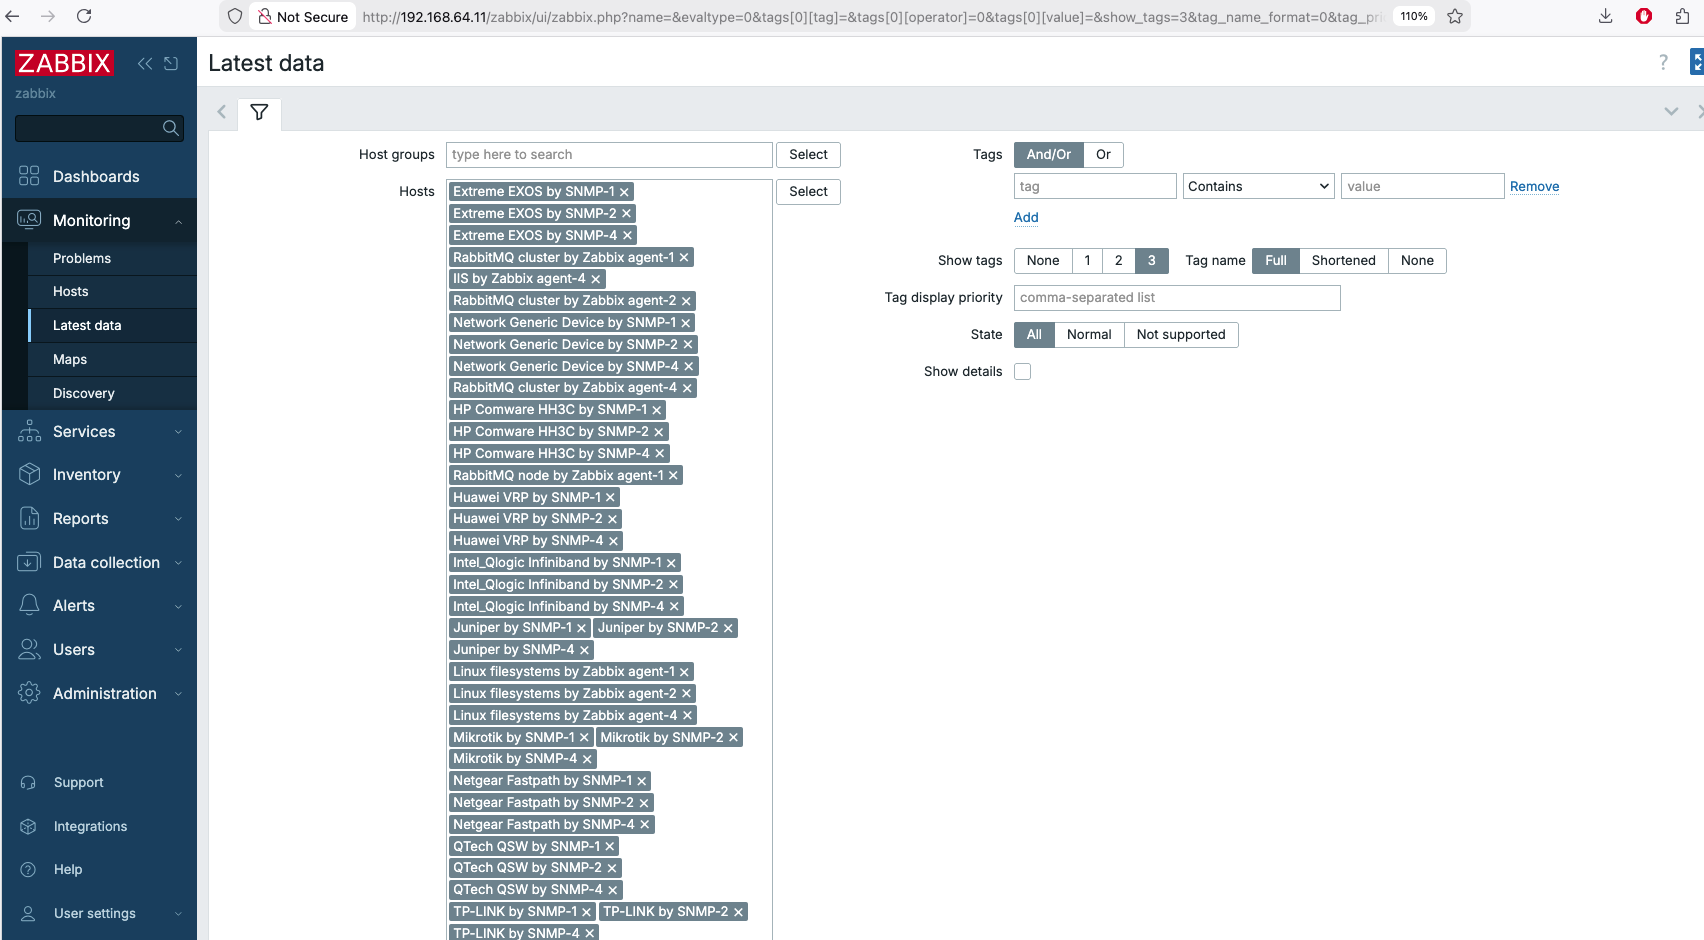This screenshot has height=940, width=1704.
Task: Switch tags mode to Or
Action: pyautogui.click(x=1103, y=154)
